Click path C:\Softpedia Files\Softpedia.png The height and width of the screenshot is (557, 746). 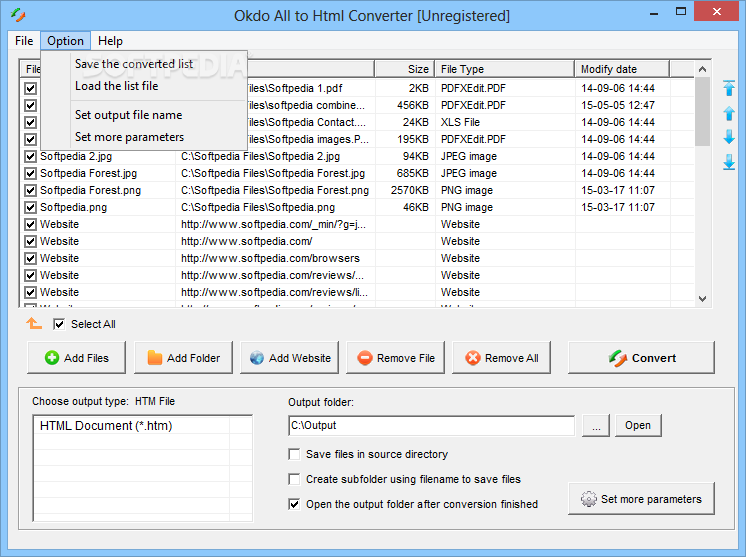[258, 207]
